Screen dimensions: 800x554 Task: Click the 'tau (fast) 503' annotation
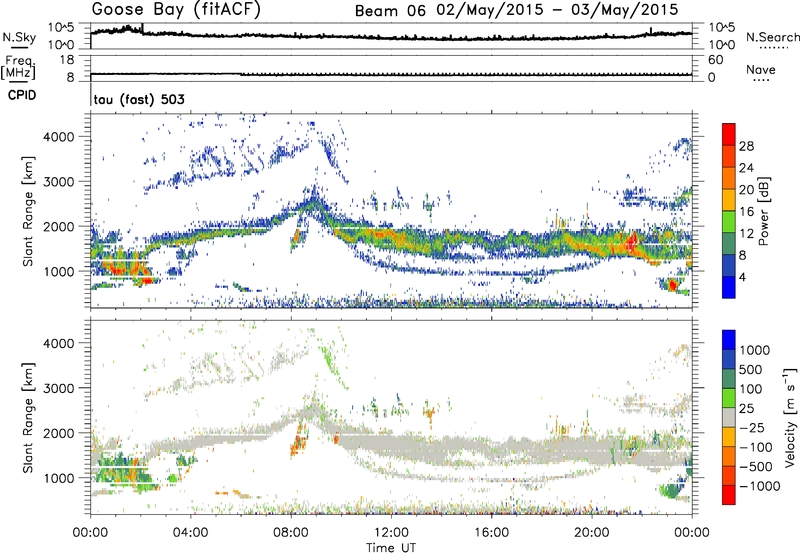(x=139, y=99)
